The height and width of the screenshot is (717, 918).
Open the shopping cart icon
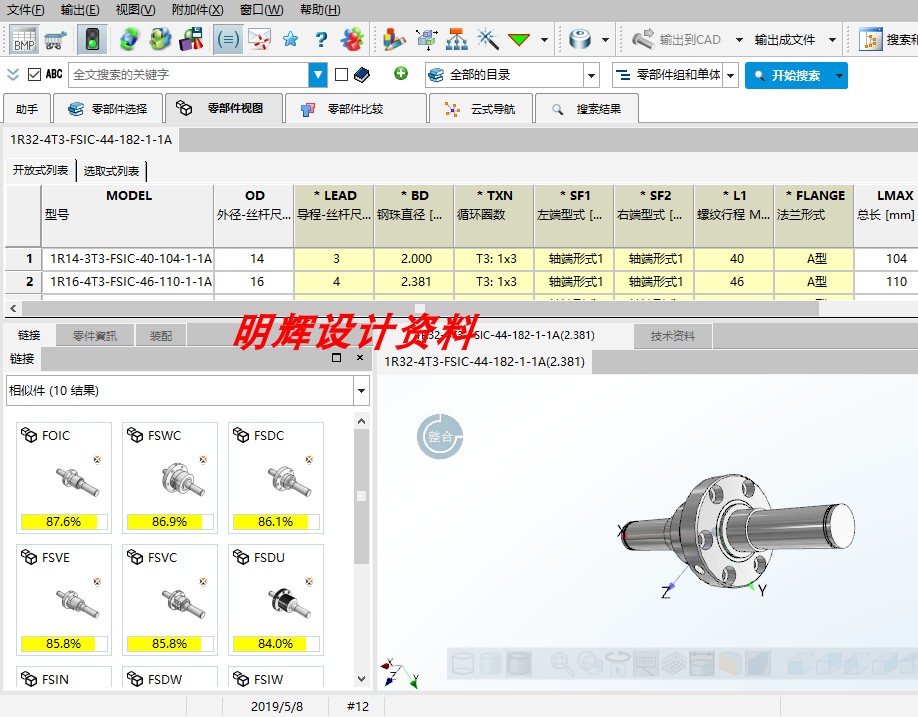(x=56, y=40)
